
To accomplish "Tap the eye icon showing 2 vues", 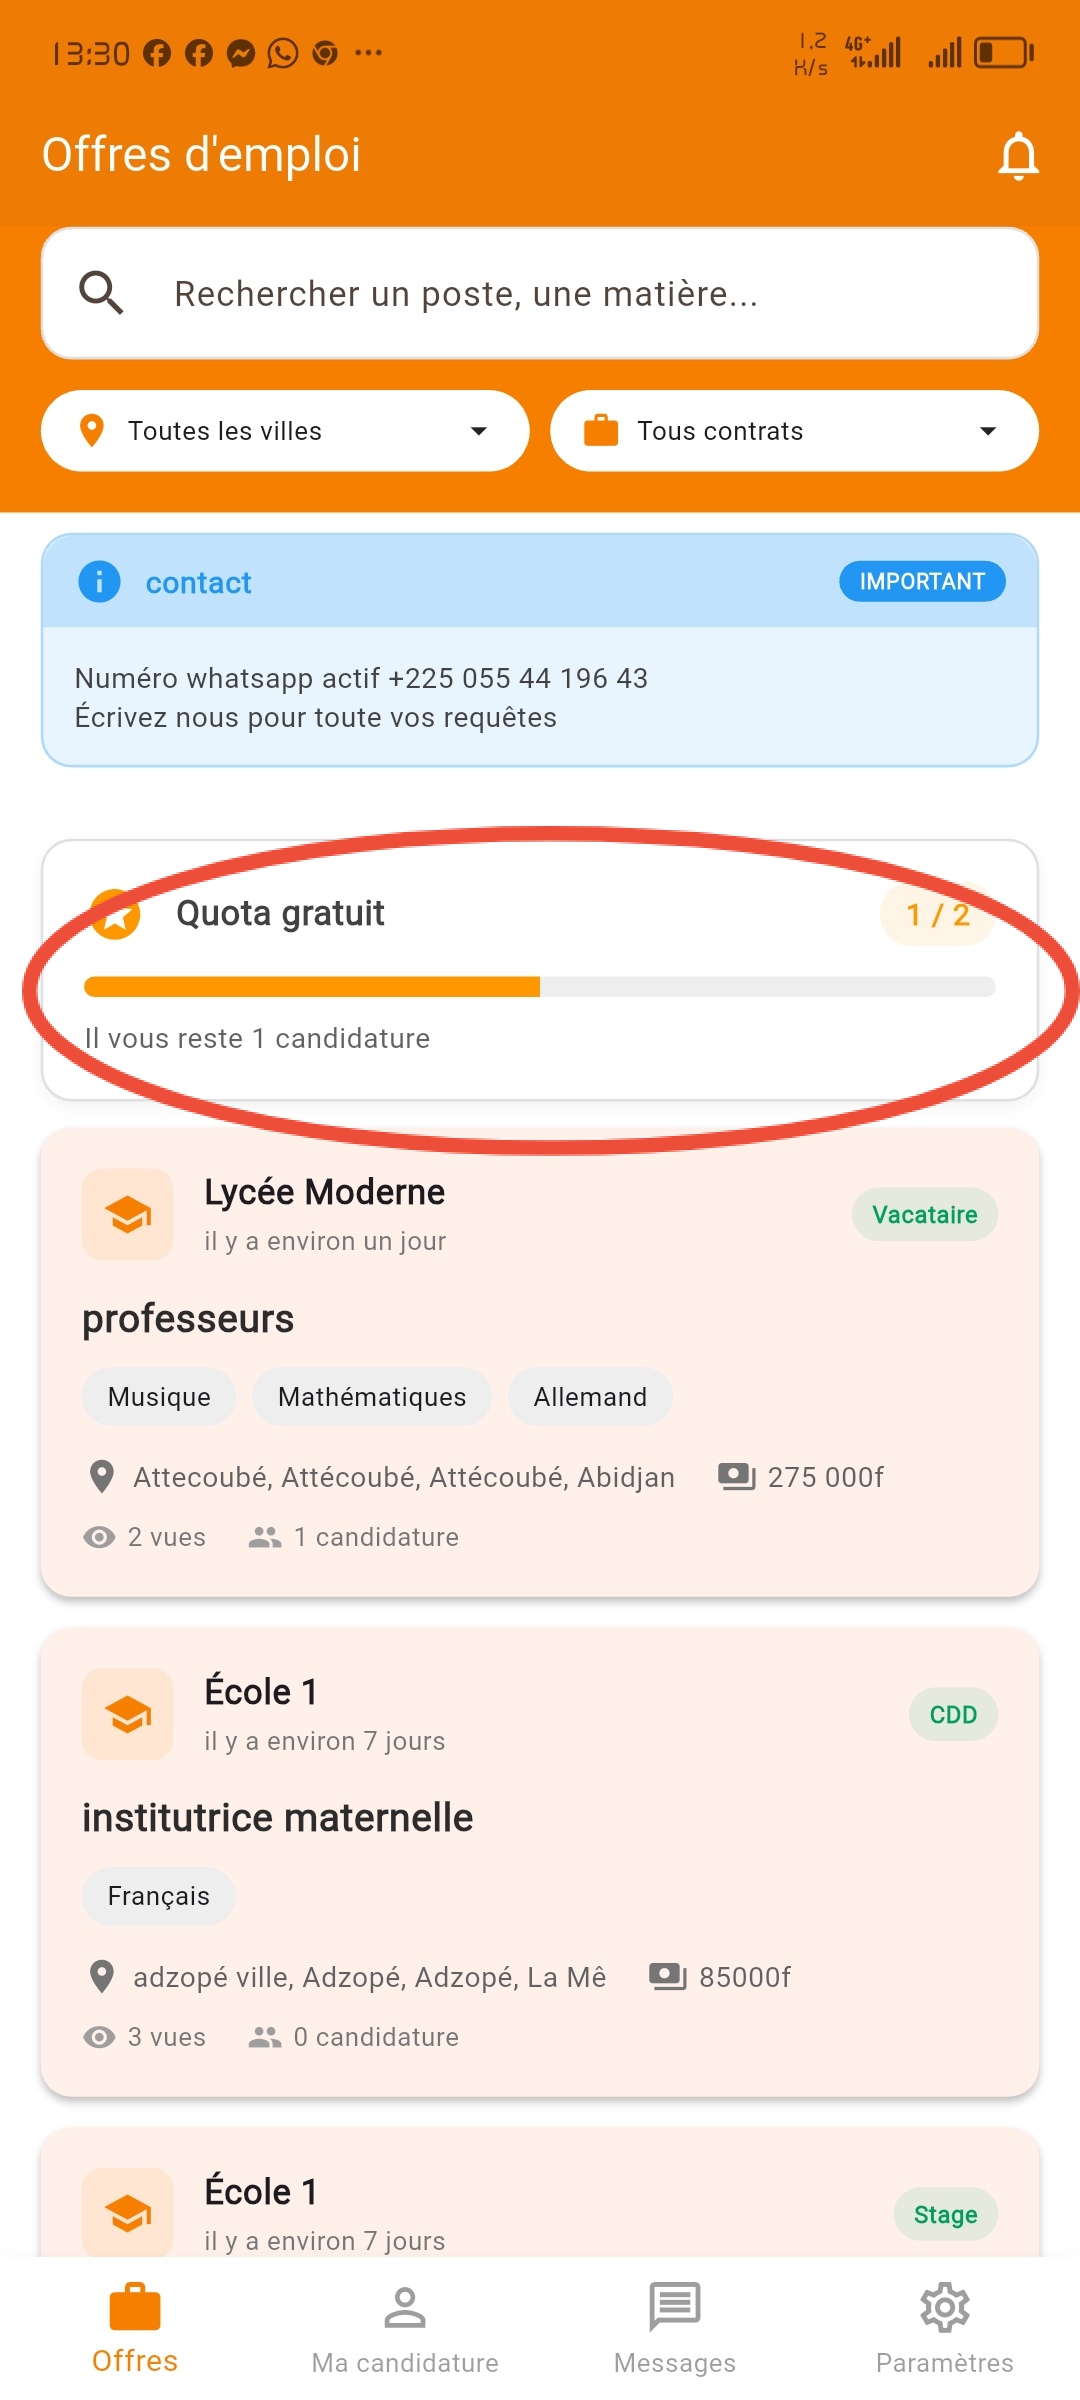I will click(99, 1536).
